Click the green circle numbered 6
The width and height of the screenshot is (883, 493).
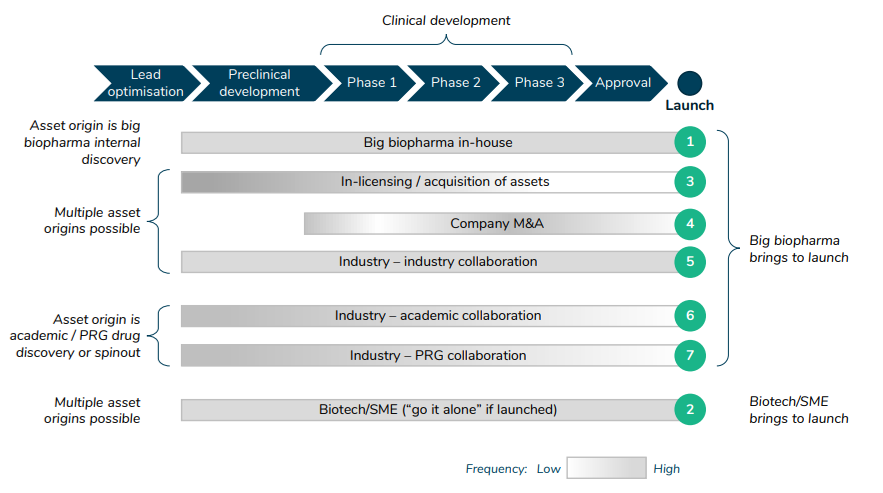coord(689,316)
